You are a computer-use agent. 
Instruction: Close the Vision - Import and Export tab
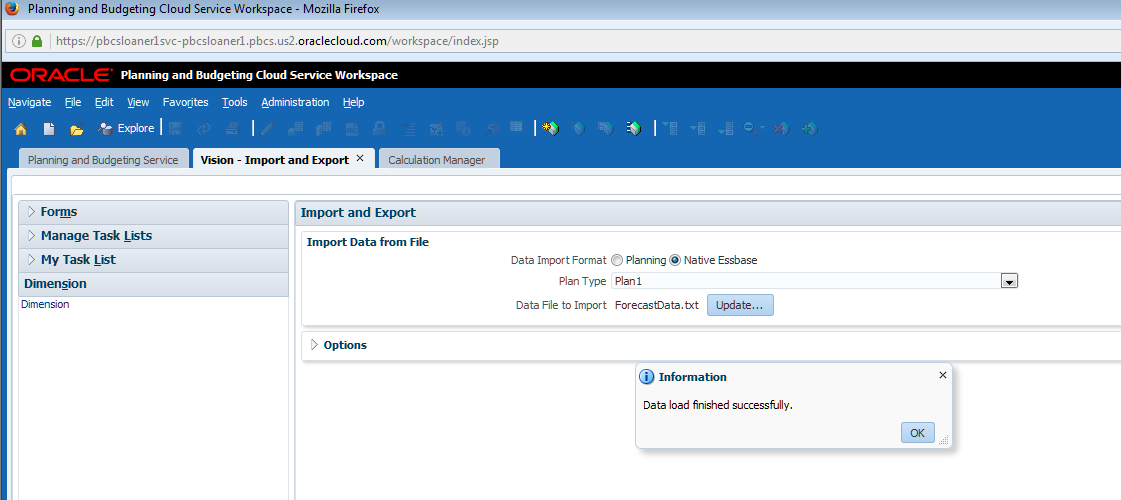pyautogui.click(x=360, y=159)
